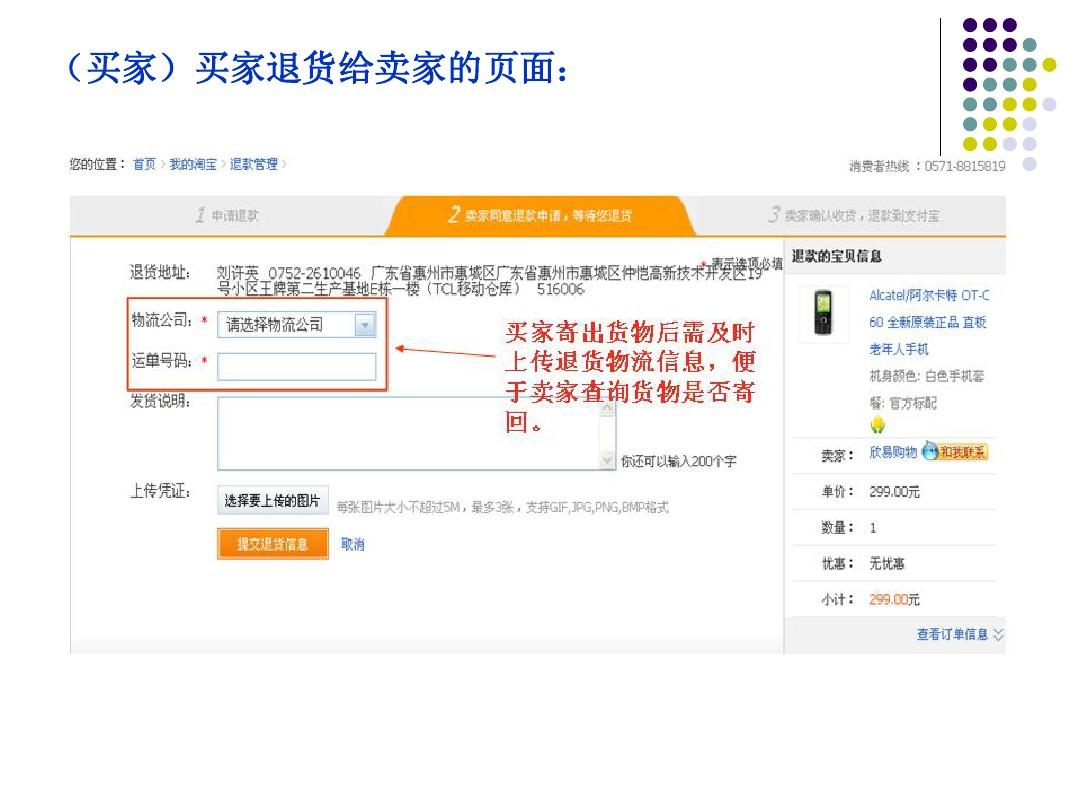Select step 2 卖家同意退款申请 tab
This screenshot has width=1080, height=810.
click(539, 216)
